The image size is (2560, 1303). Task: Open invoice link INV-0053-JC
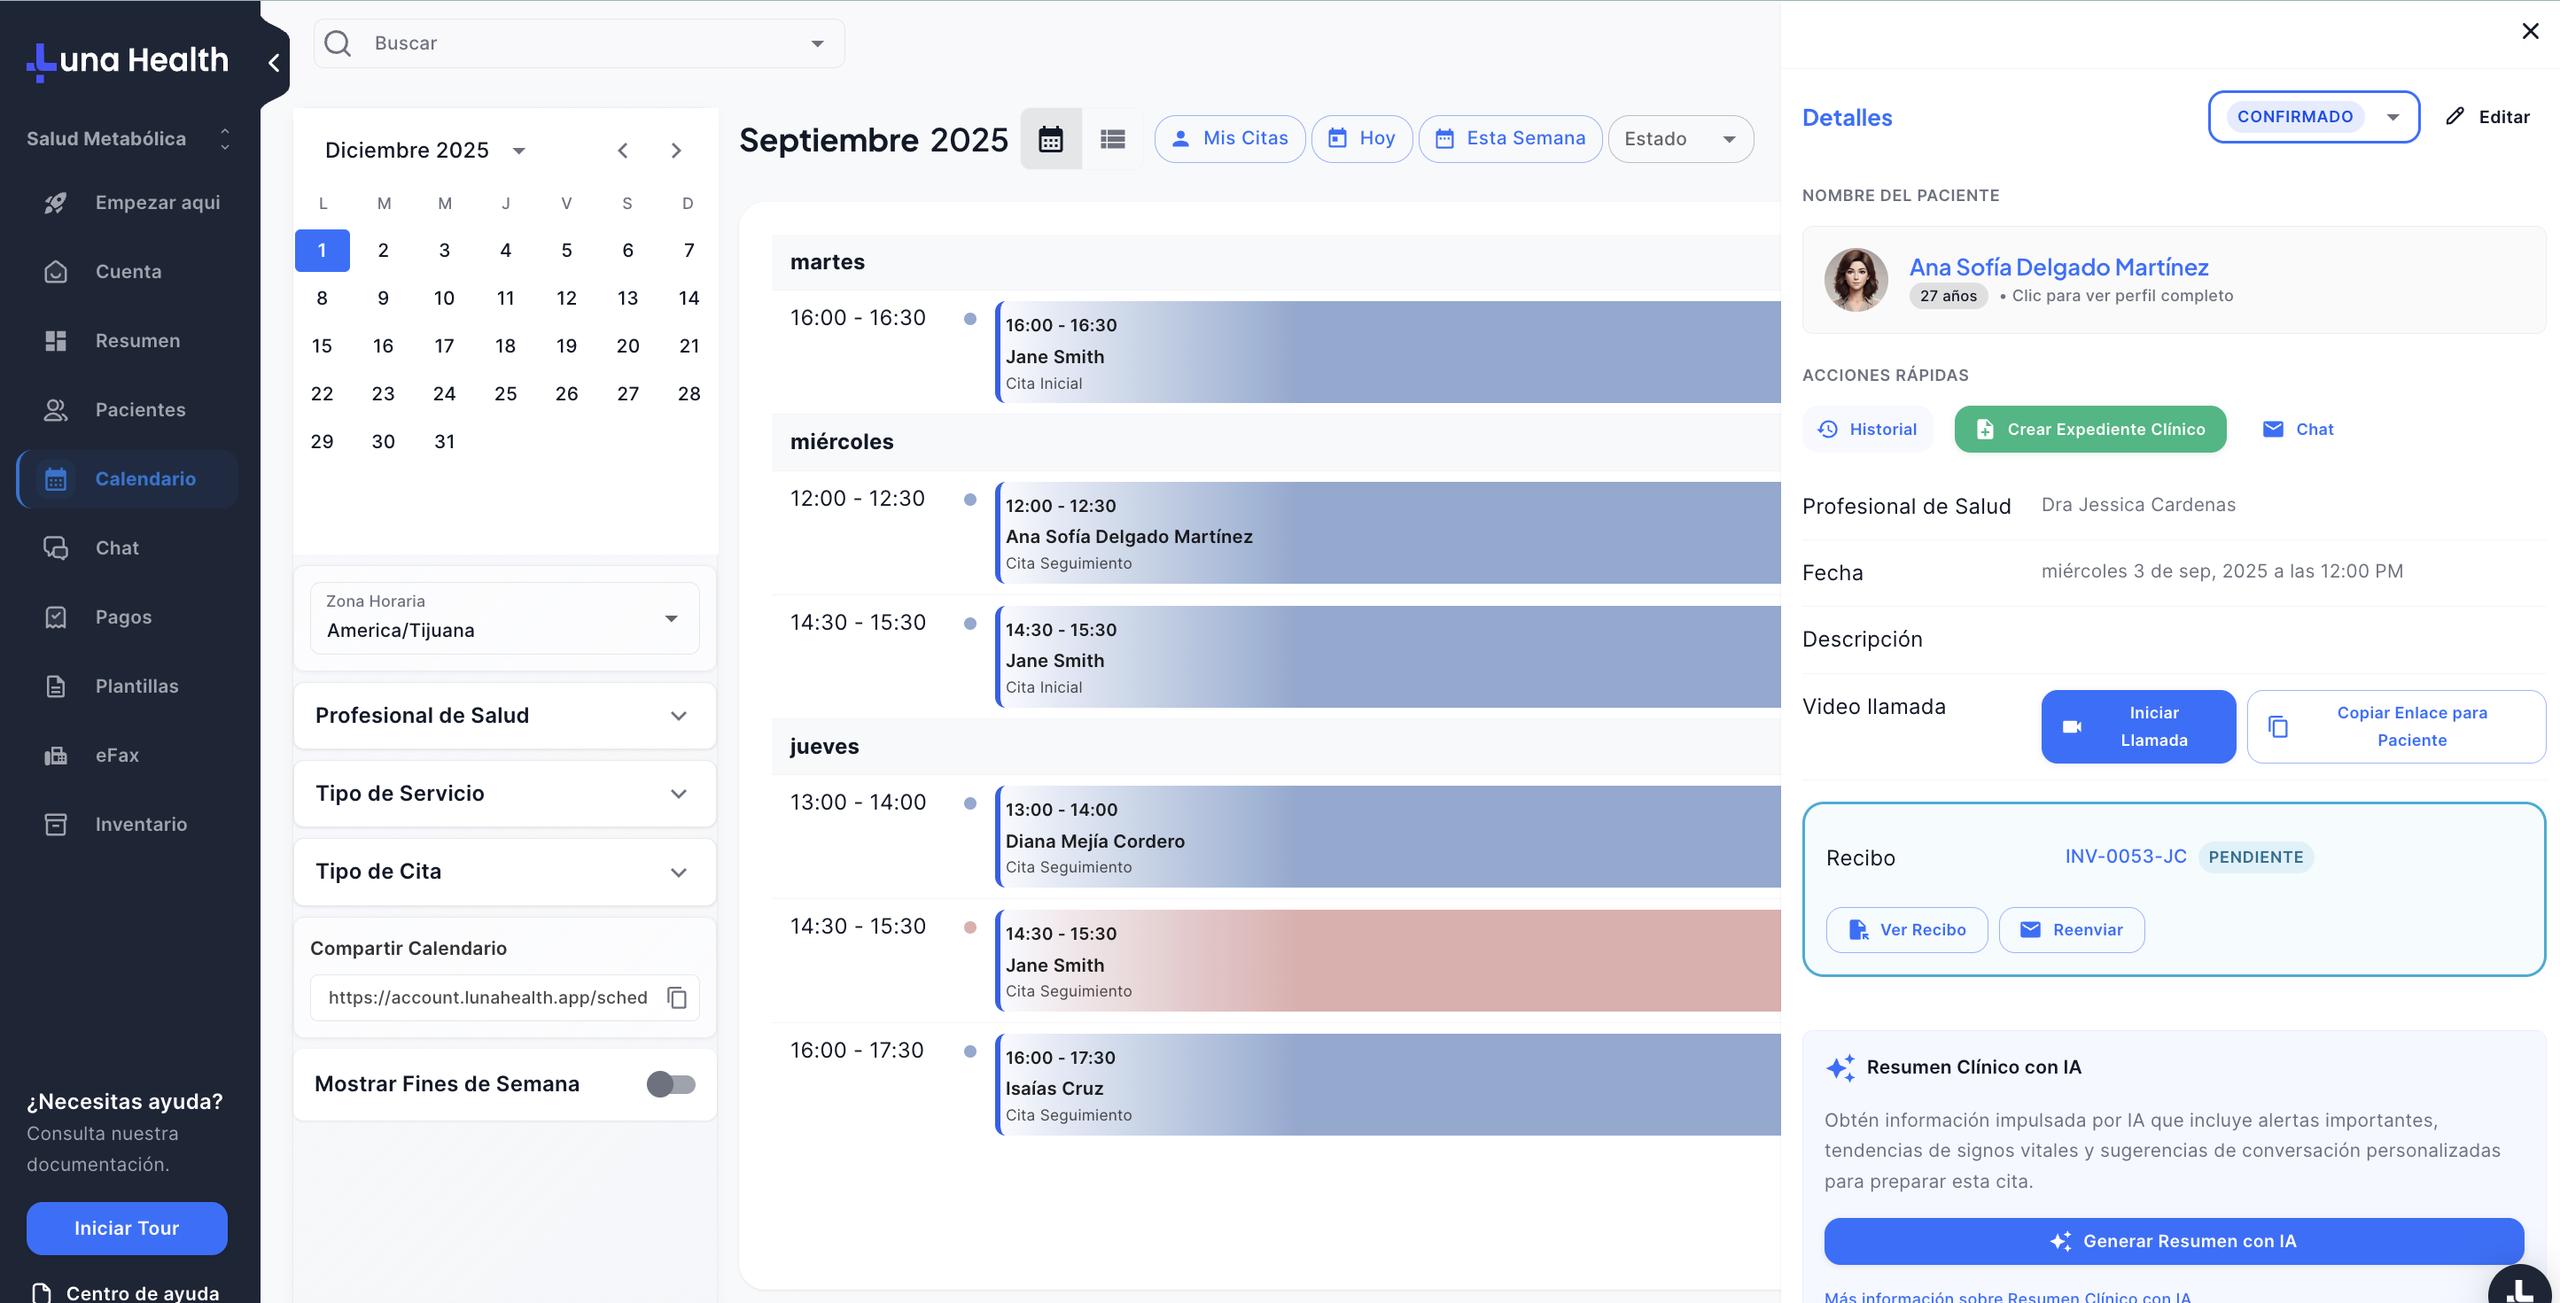(x=2125, y=857)
